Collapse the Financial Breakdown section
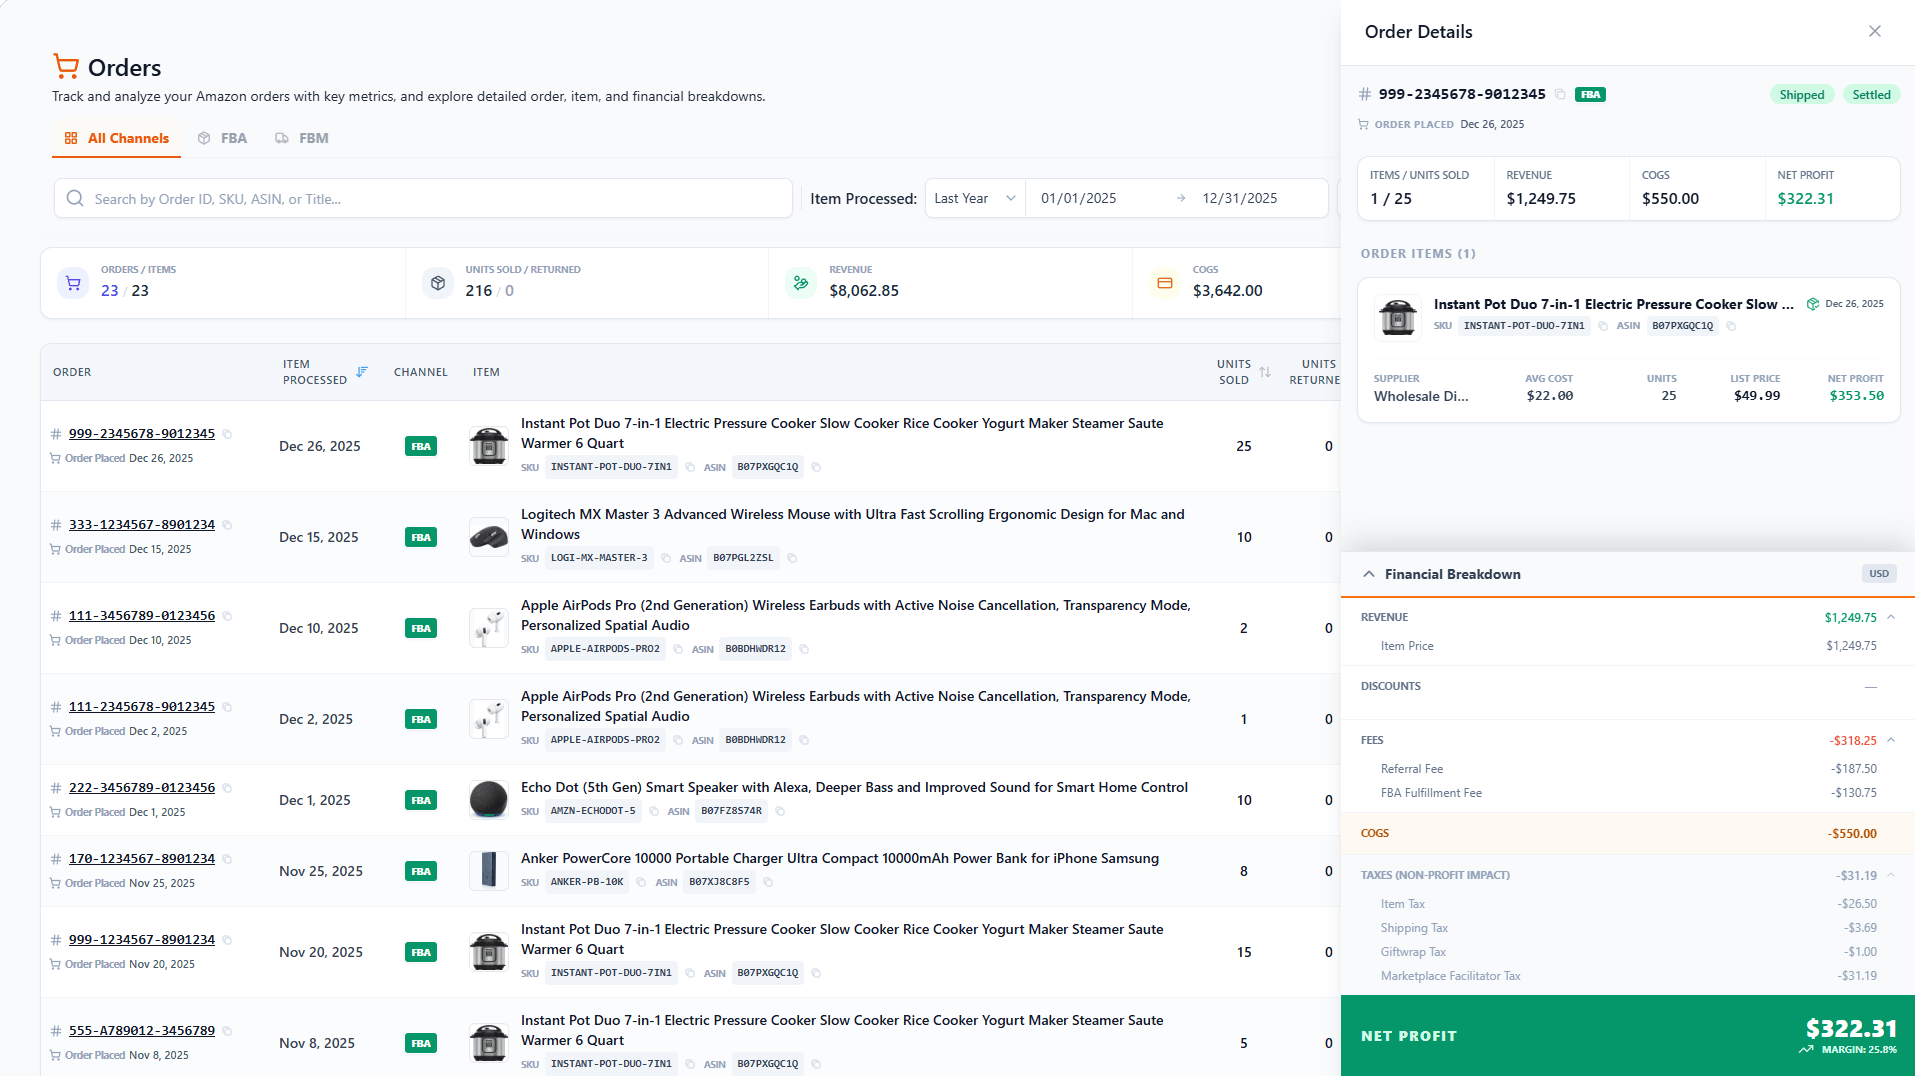Screen dimensions: 1915x1076 1368,574
